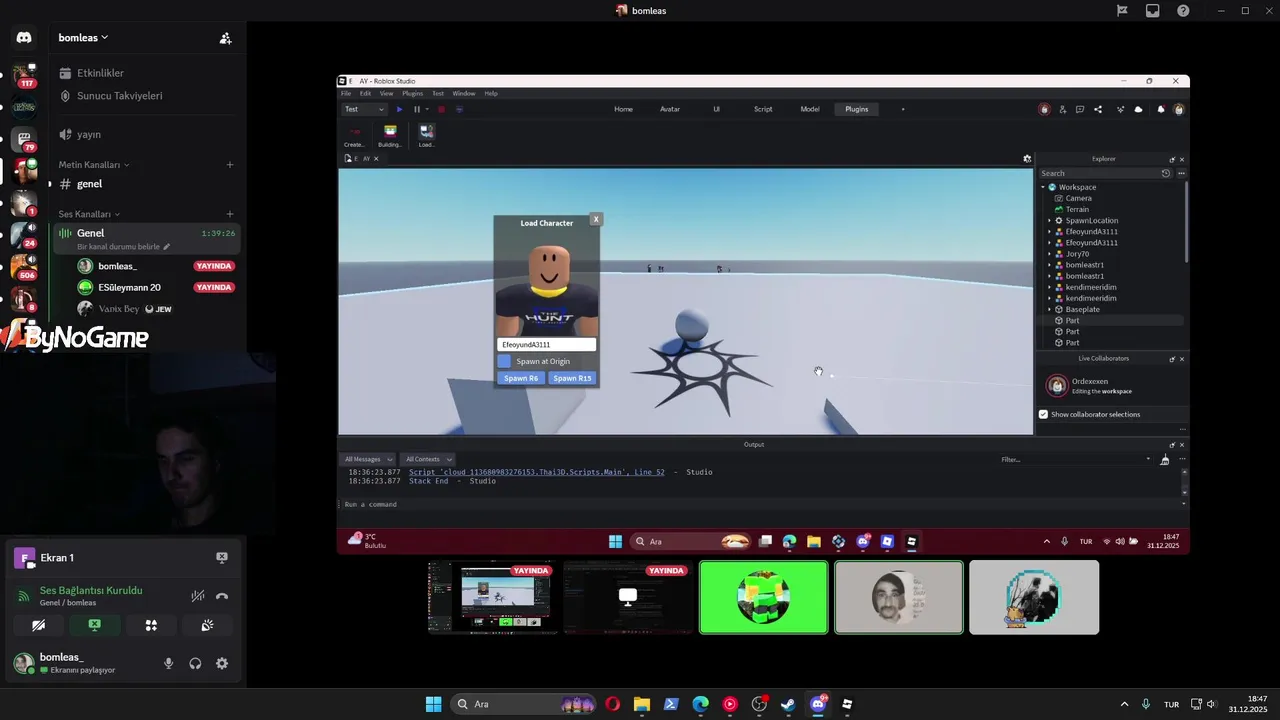Viewport: 1280px width, 720px height.
Task: Toggle screen sharing button in voice panel
Action: coord(95,625)
